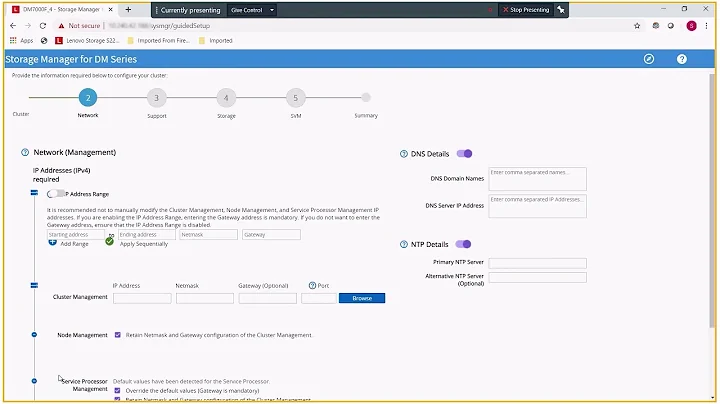Screen dimensions: 720x404
Task: Click the browser forward arrow
Action: point(28,26)
